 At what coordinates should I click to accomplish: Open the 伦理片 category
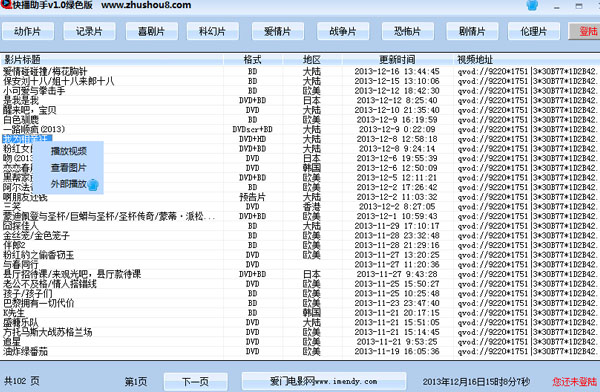click(534, 31)
